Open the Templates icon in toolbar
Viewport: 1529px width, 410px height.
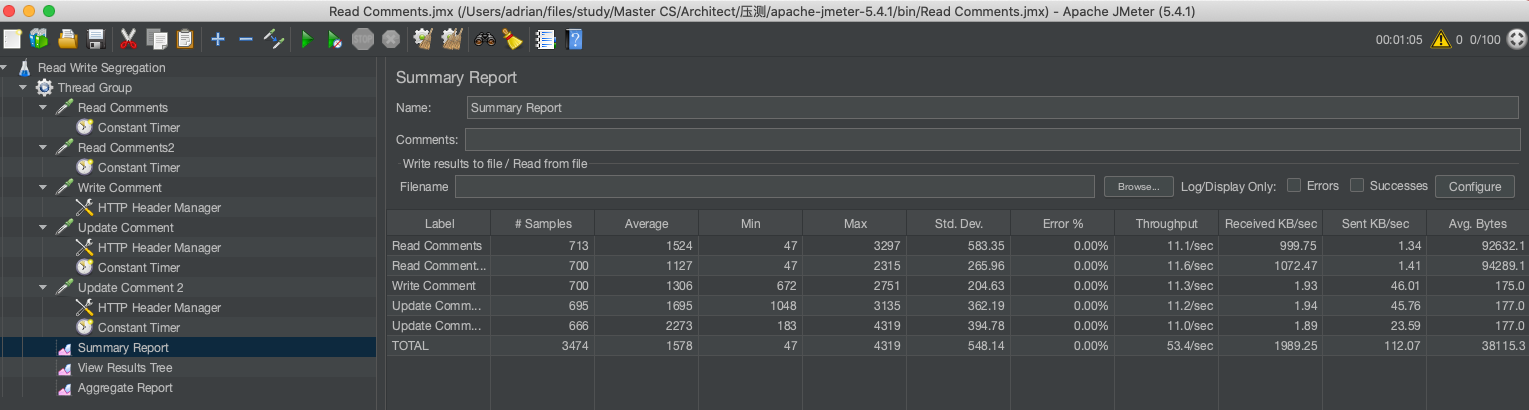[x=39, y=40]
